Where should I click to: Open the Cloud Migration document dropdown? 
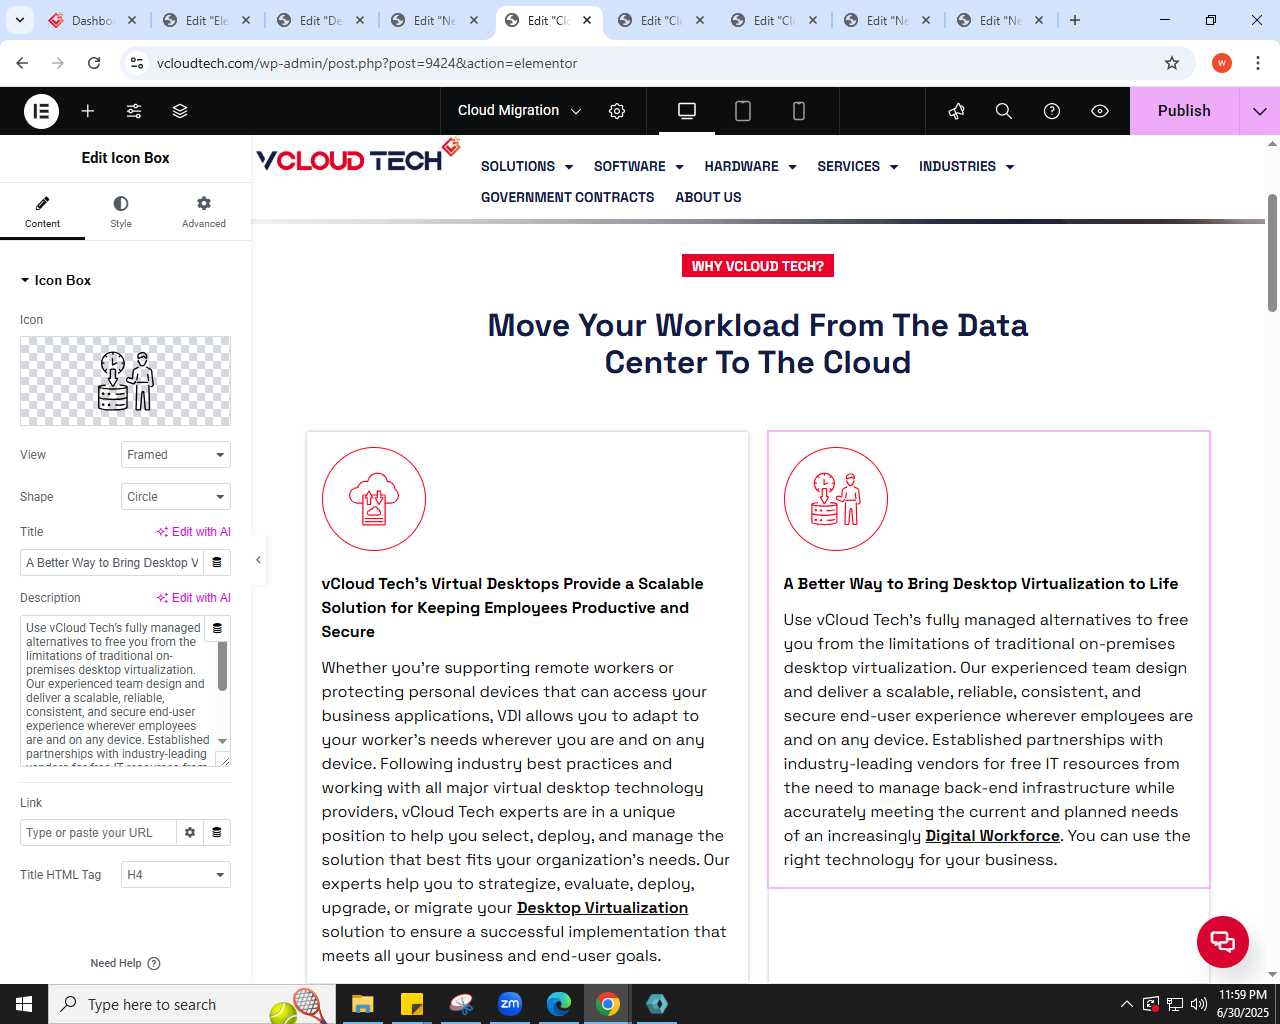[x=519, y=111]
